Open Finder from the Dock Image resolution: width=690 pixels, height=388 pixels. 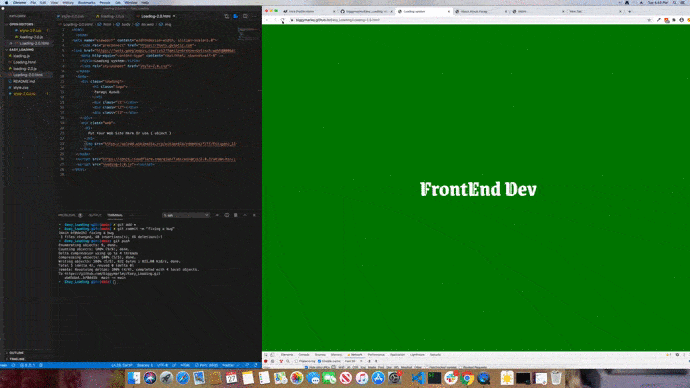[x=133, y=378]
